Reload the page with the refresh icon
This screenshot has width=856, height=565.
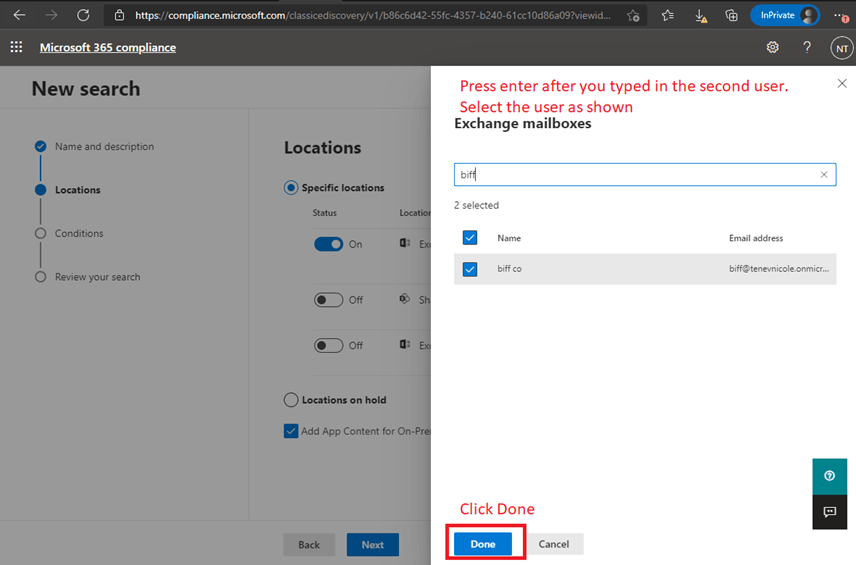pos(83,15)
